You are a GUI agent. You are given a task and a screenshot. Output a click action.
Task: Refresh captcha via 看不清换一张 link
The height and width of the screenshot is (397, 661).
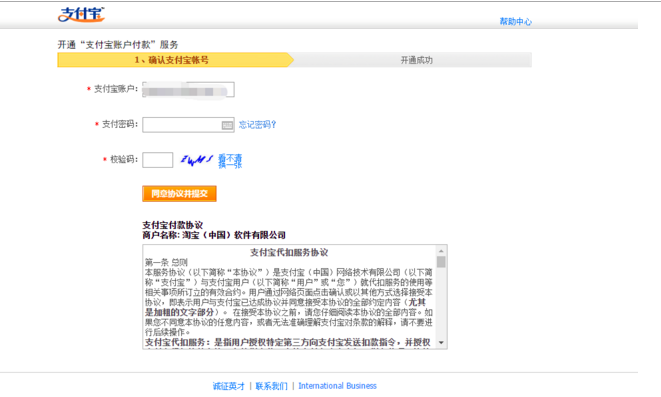tap(230, 161)
